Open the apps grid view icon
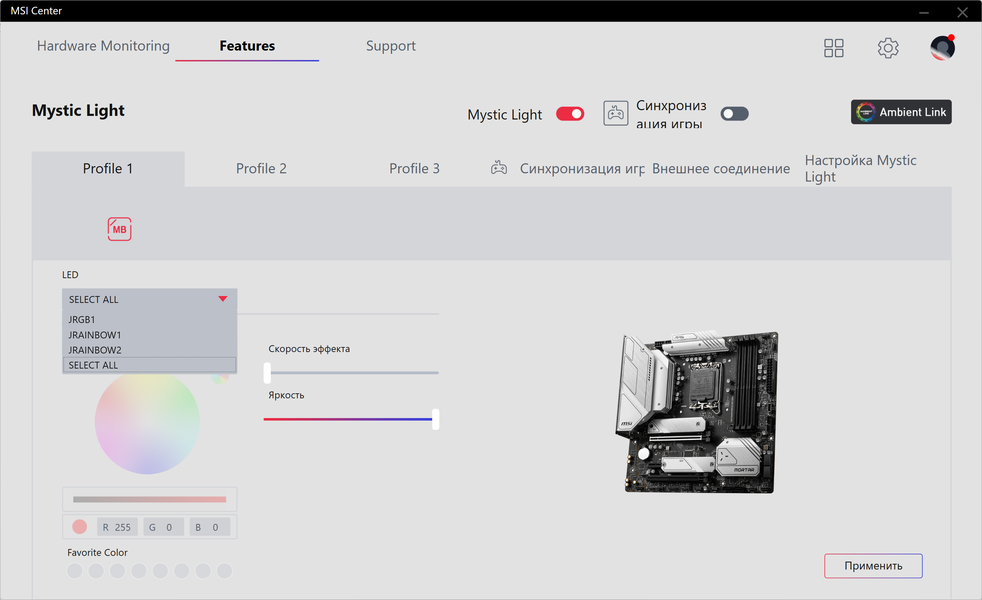982x600 pixels. (x=834, y=48)
